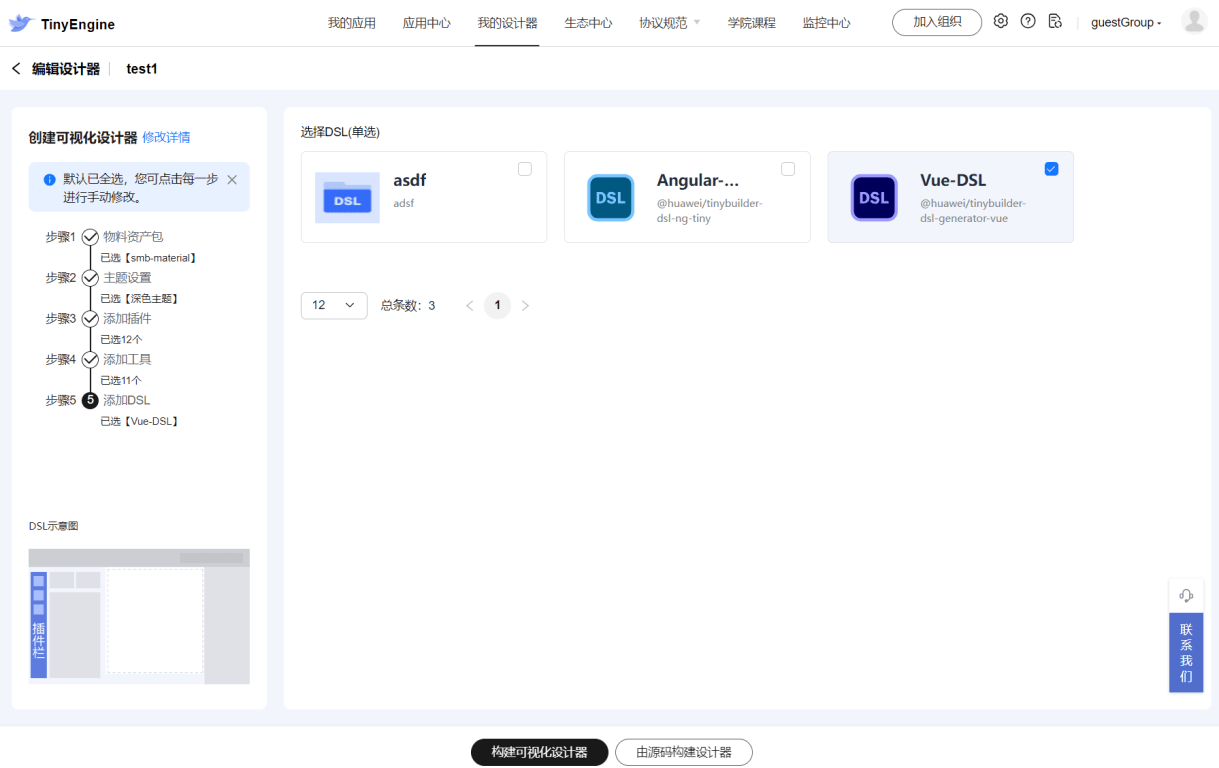Open the help question mark icon

pyautogui.click(x=1028, y=21)
